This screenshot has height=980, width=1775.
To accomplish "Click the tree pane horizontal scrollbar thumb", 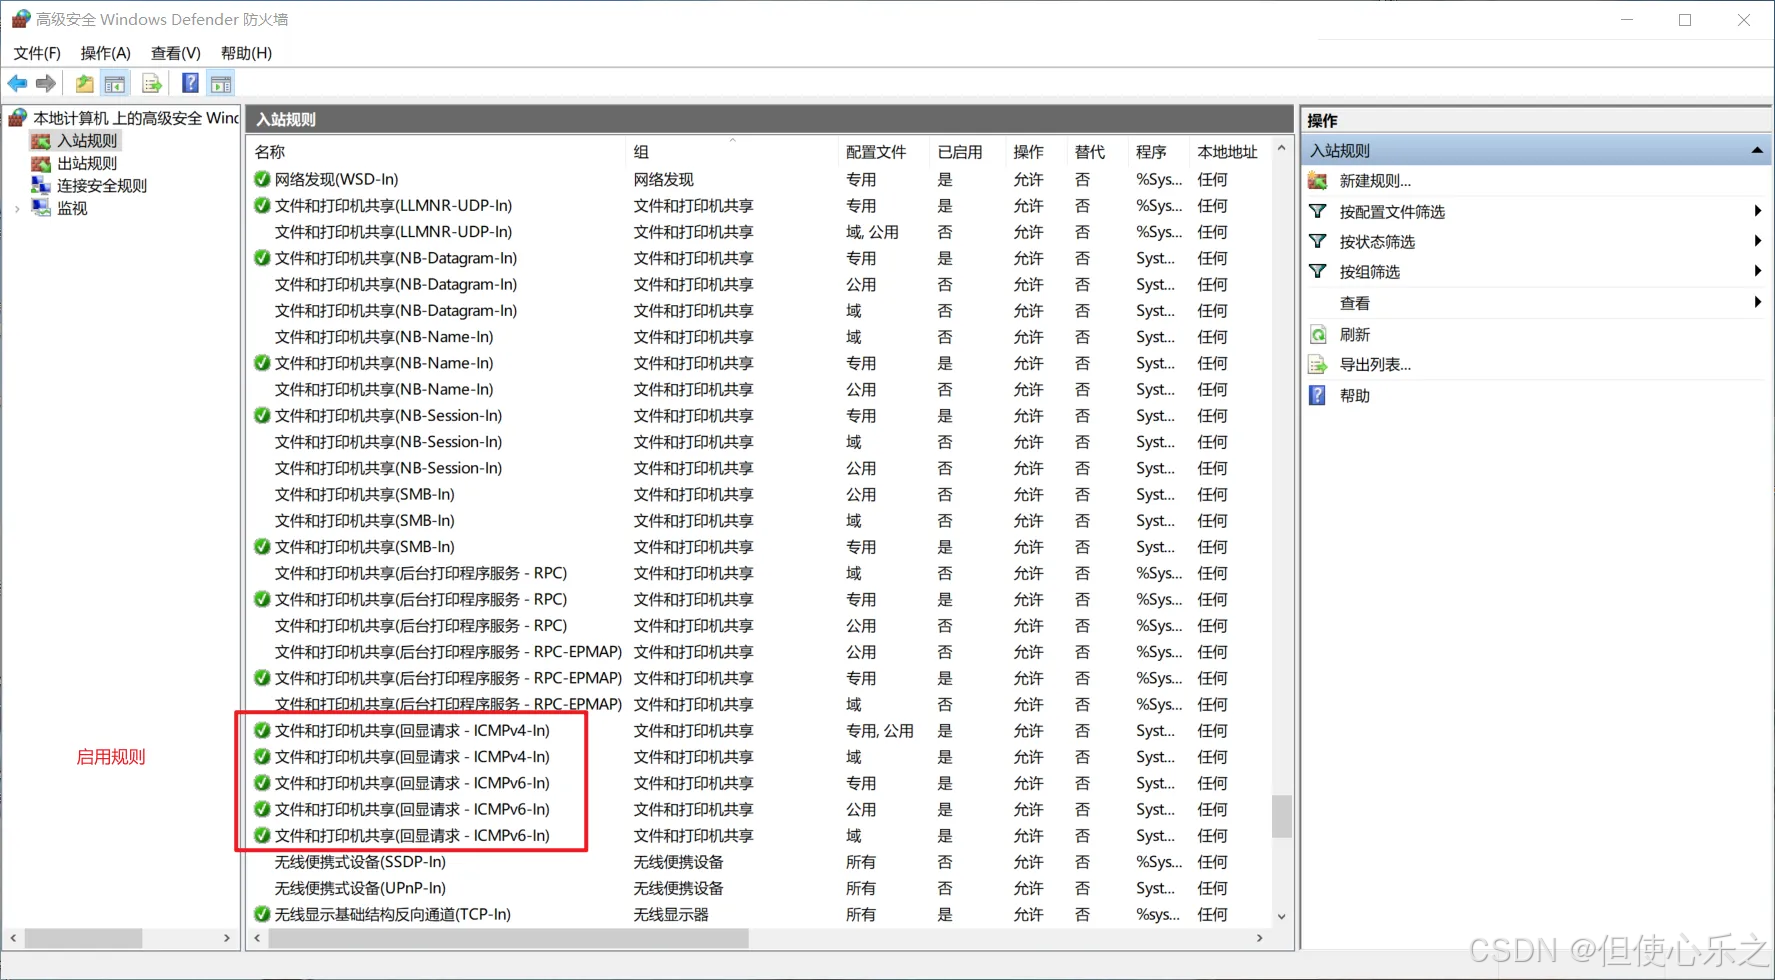I will (x=84, y=938).
